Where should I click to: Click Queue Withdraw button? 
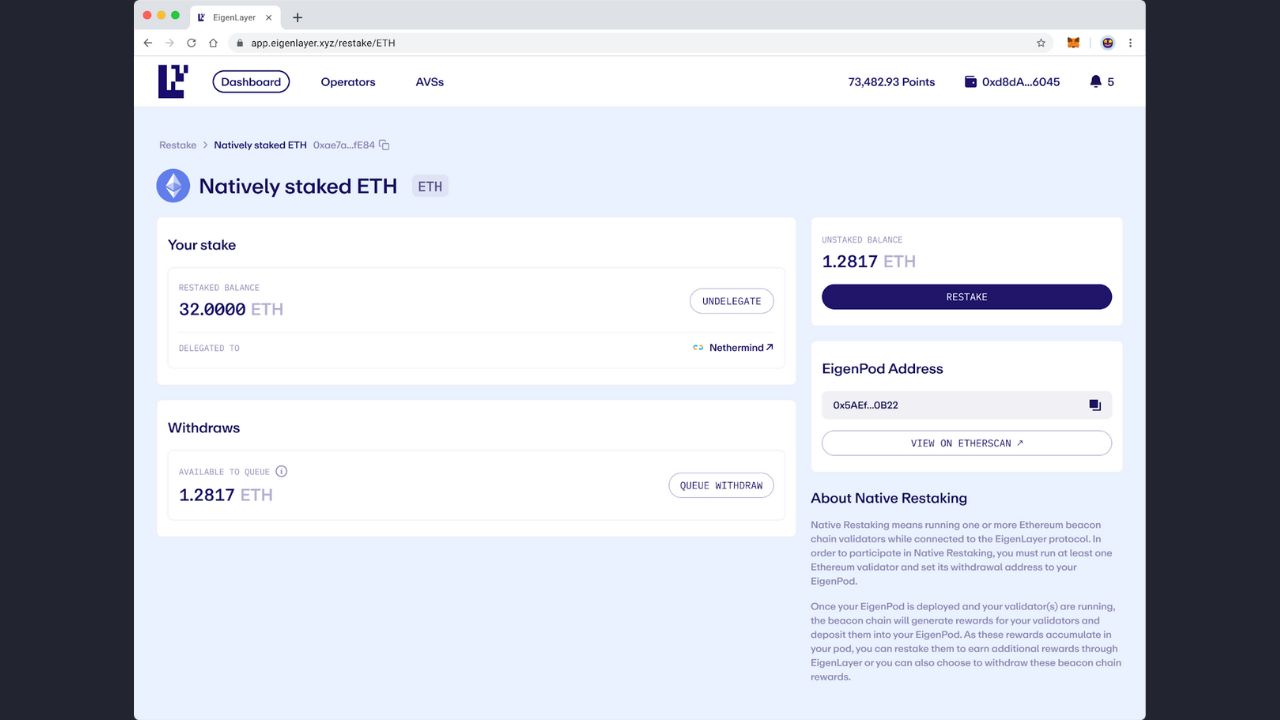tap(721, 485)
